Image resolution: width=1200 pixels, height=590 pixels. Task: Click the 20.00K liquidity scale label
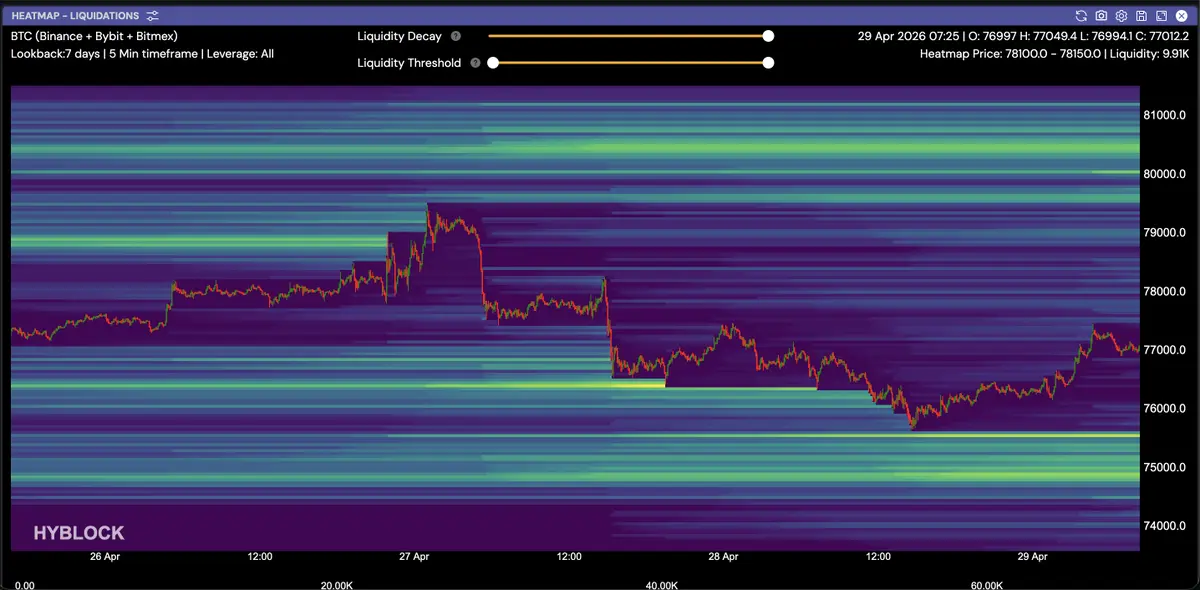(336, 584)
